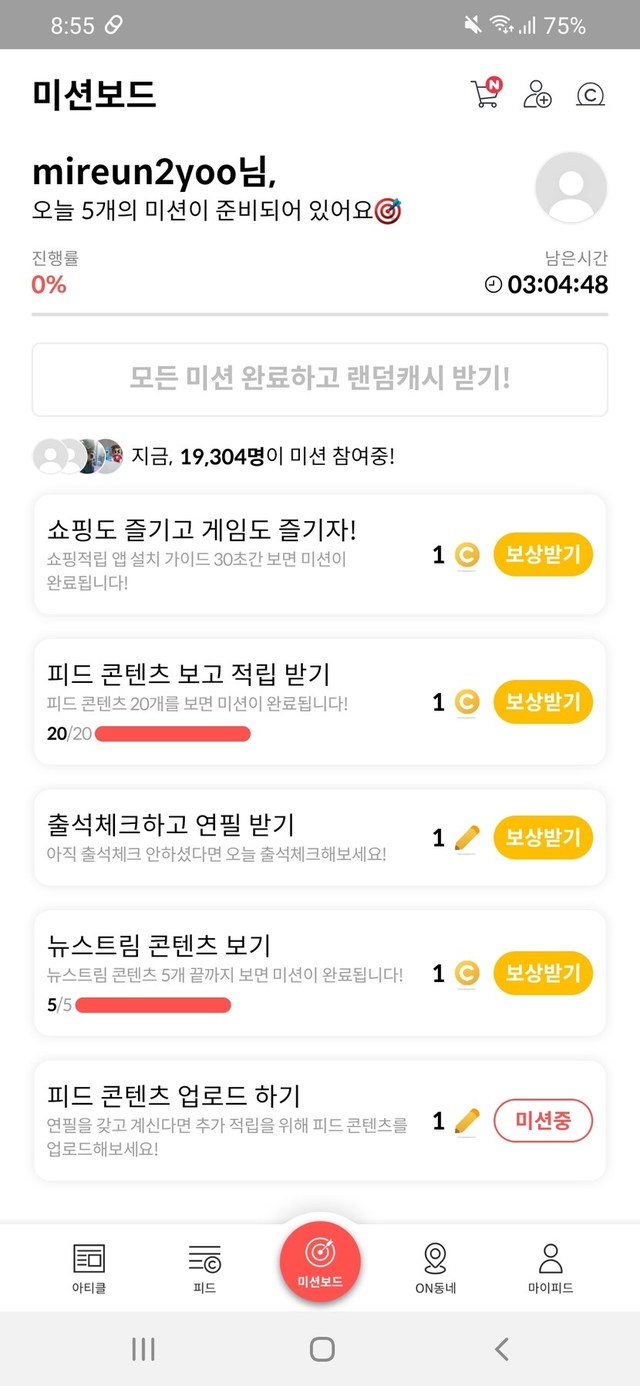This screenshot has height=1386, width=640.
Task: Tap the profile avatar picture
Action: pos(571,187)
